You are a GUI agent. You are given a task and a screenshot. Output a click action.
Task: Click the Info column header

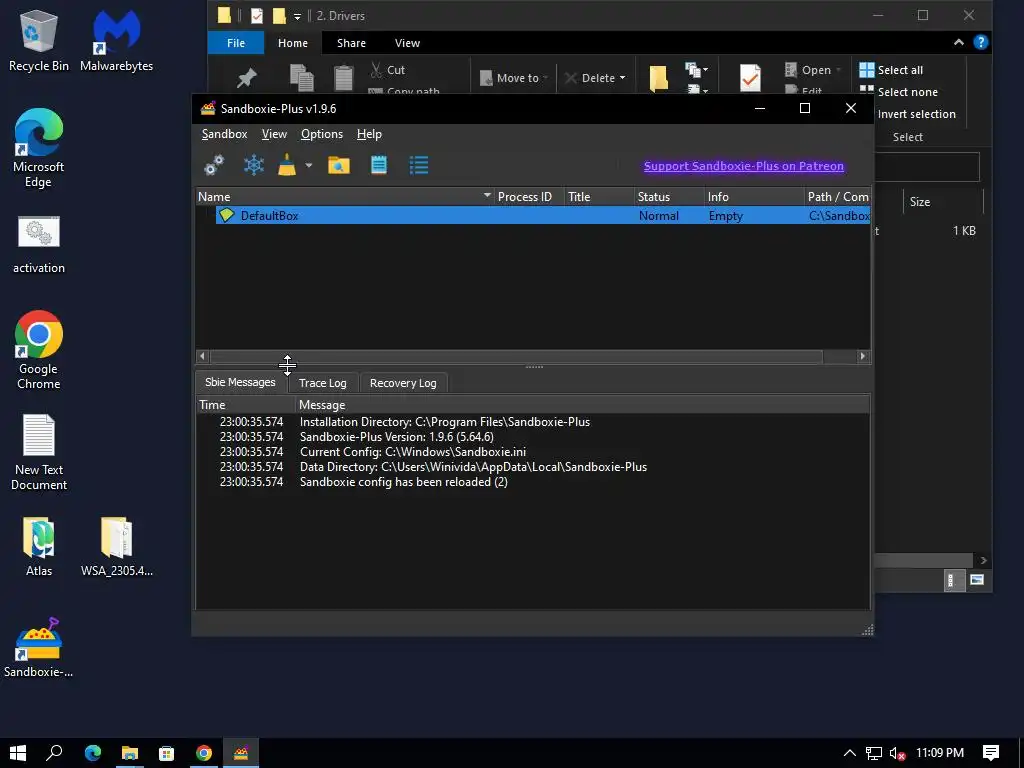tap(754, 197)
